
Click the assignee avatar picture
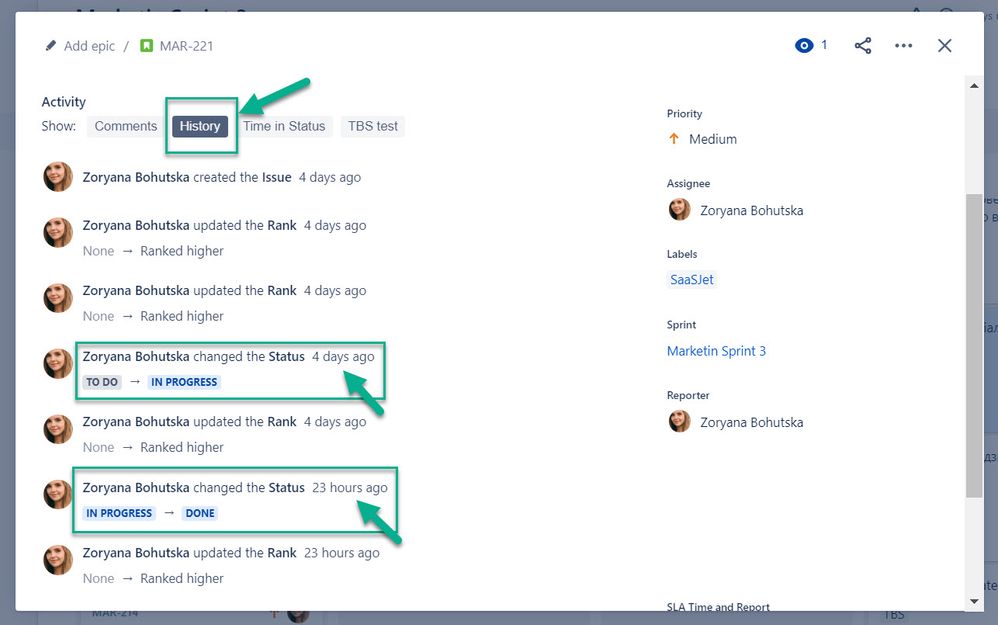coord(680,209)
